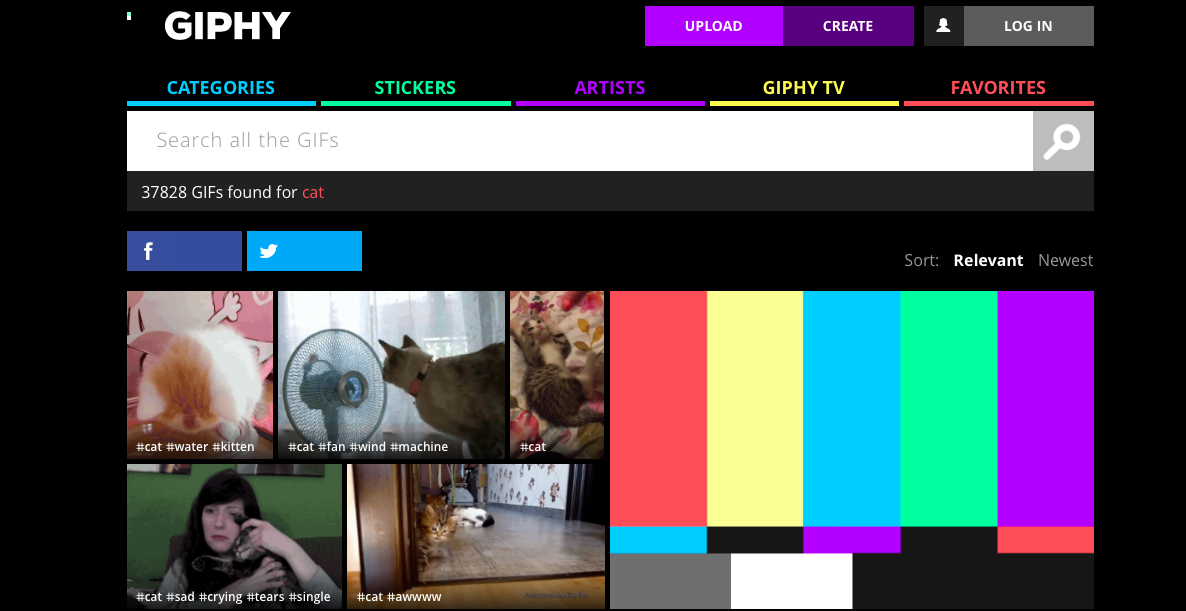Open the Categories tab
The width and height of the screenshot is (1186, 611).
tap(221, 88)
